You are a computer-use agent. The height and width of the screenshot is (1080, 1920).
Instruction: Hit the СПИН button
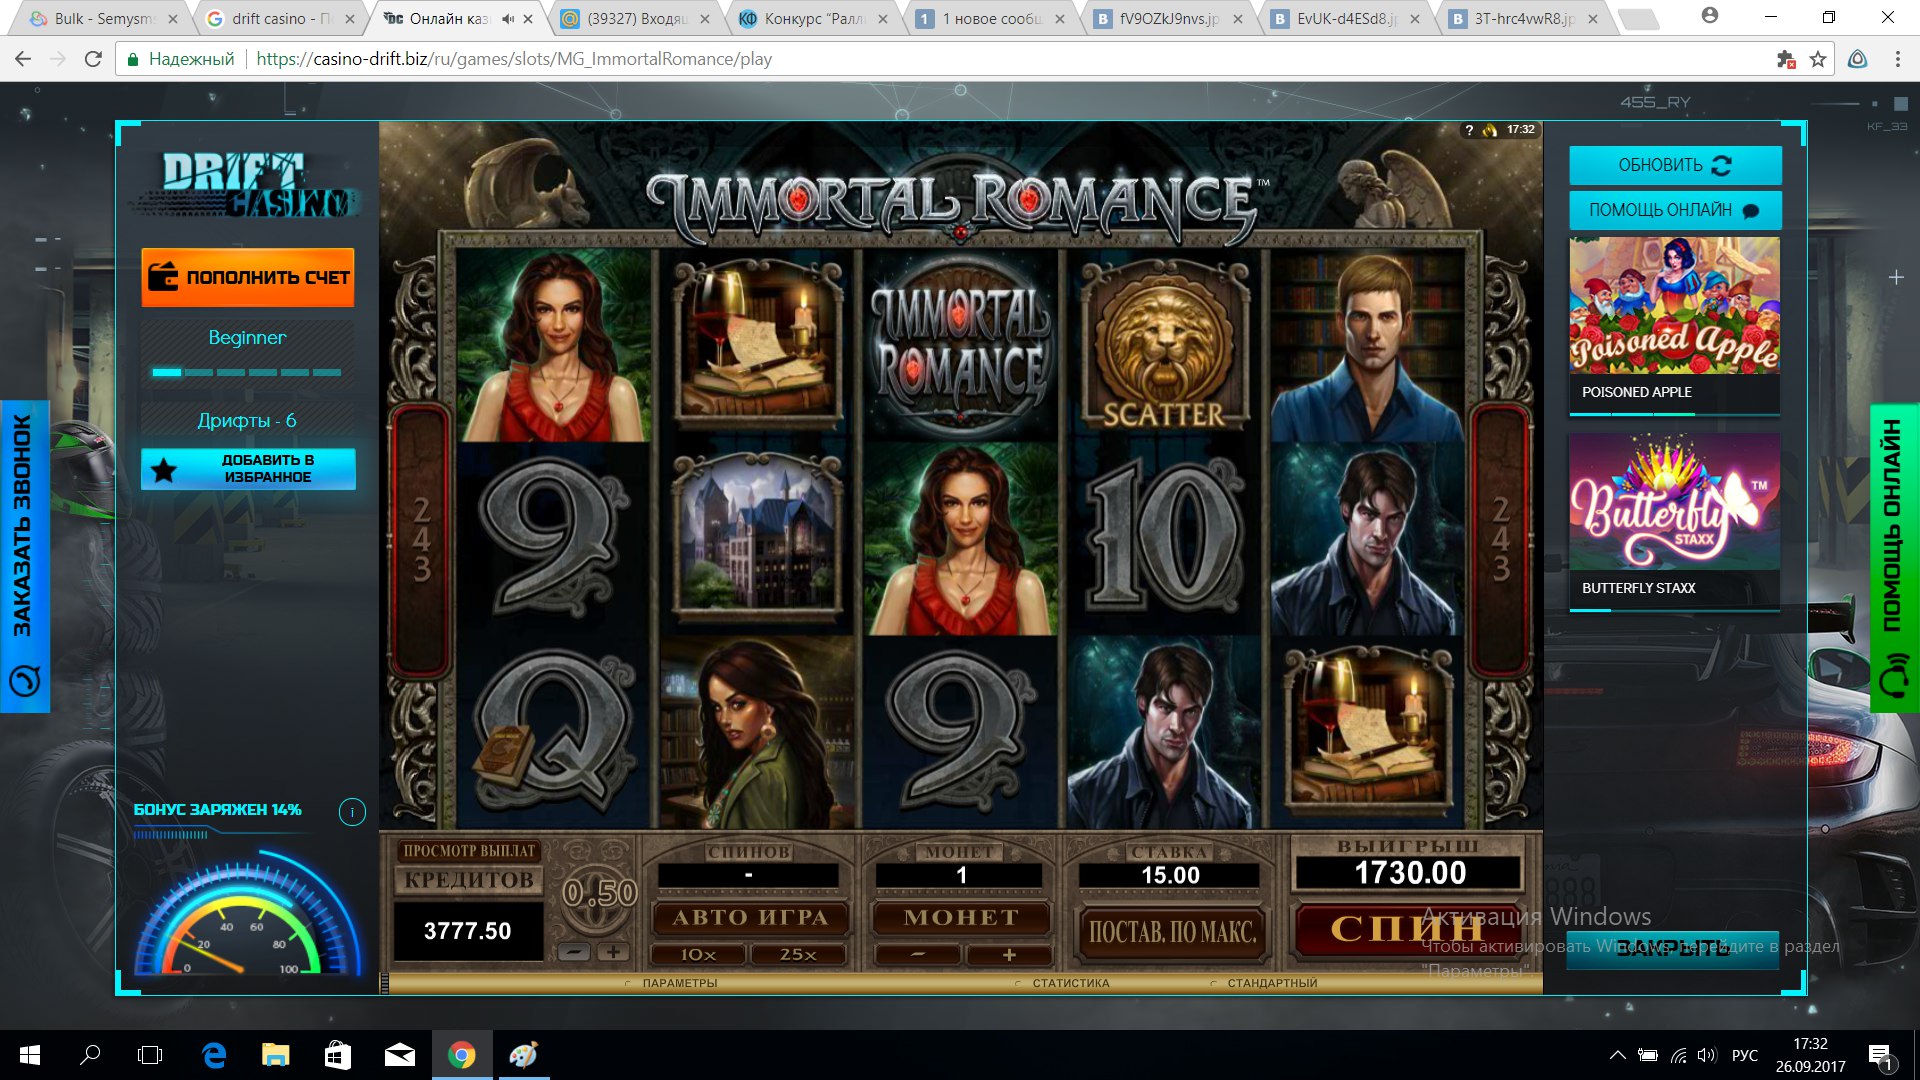(x=1407, y=929)
